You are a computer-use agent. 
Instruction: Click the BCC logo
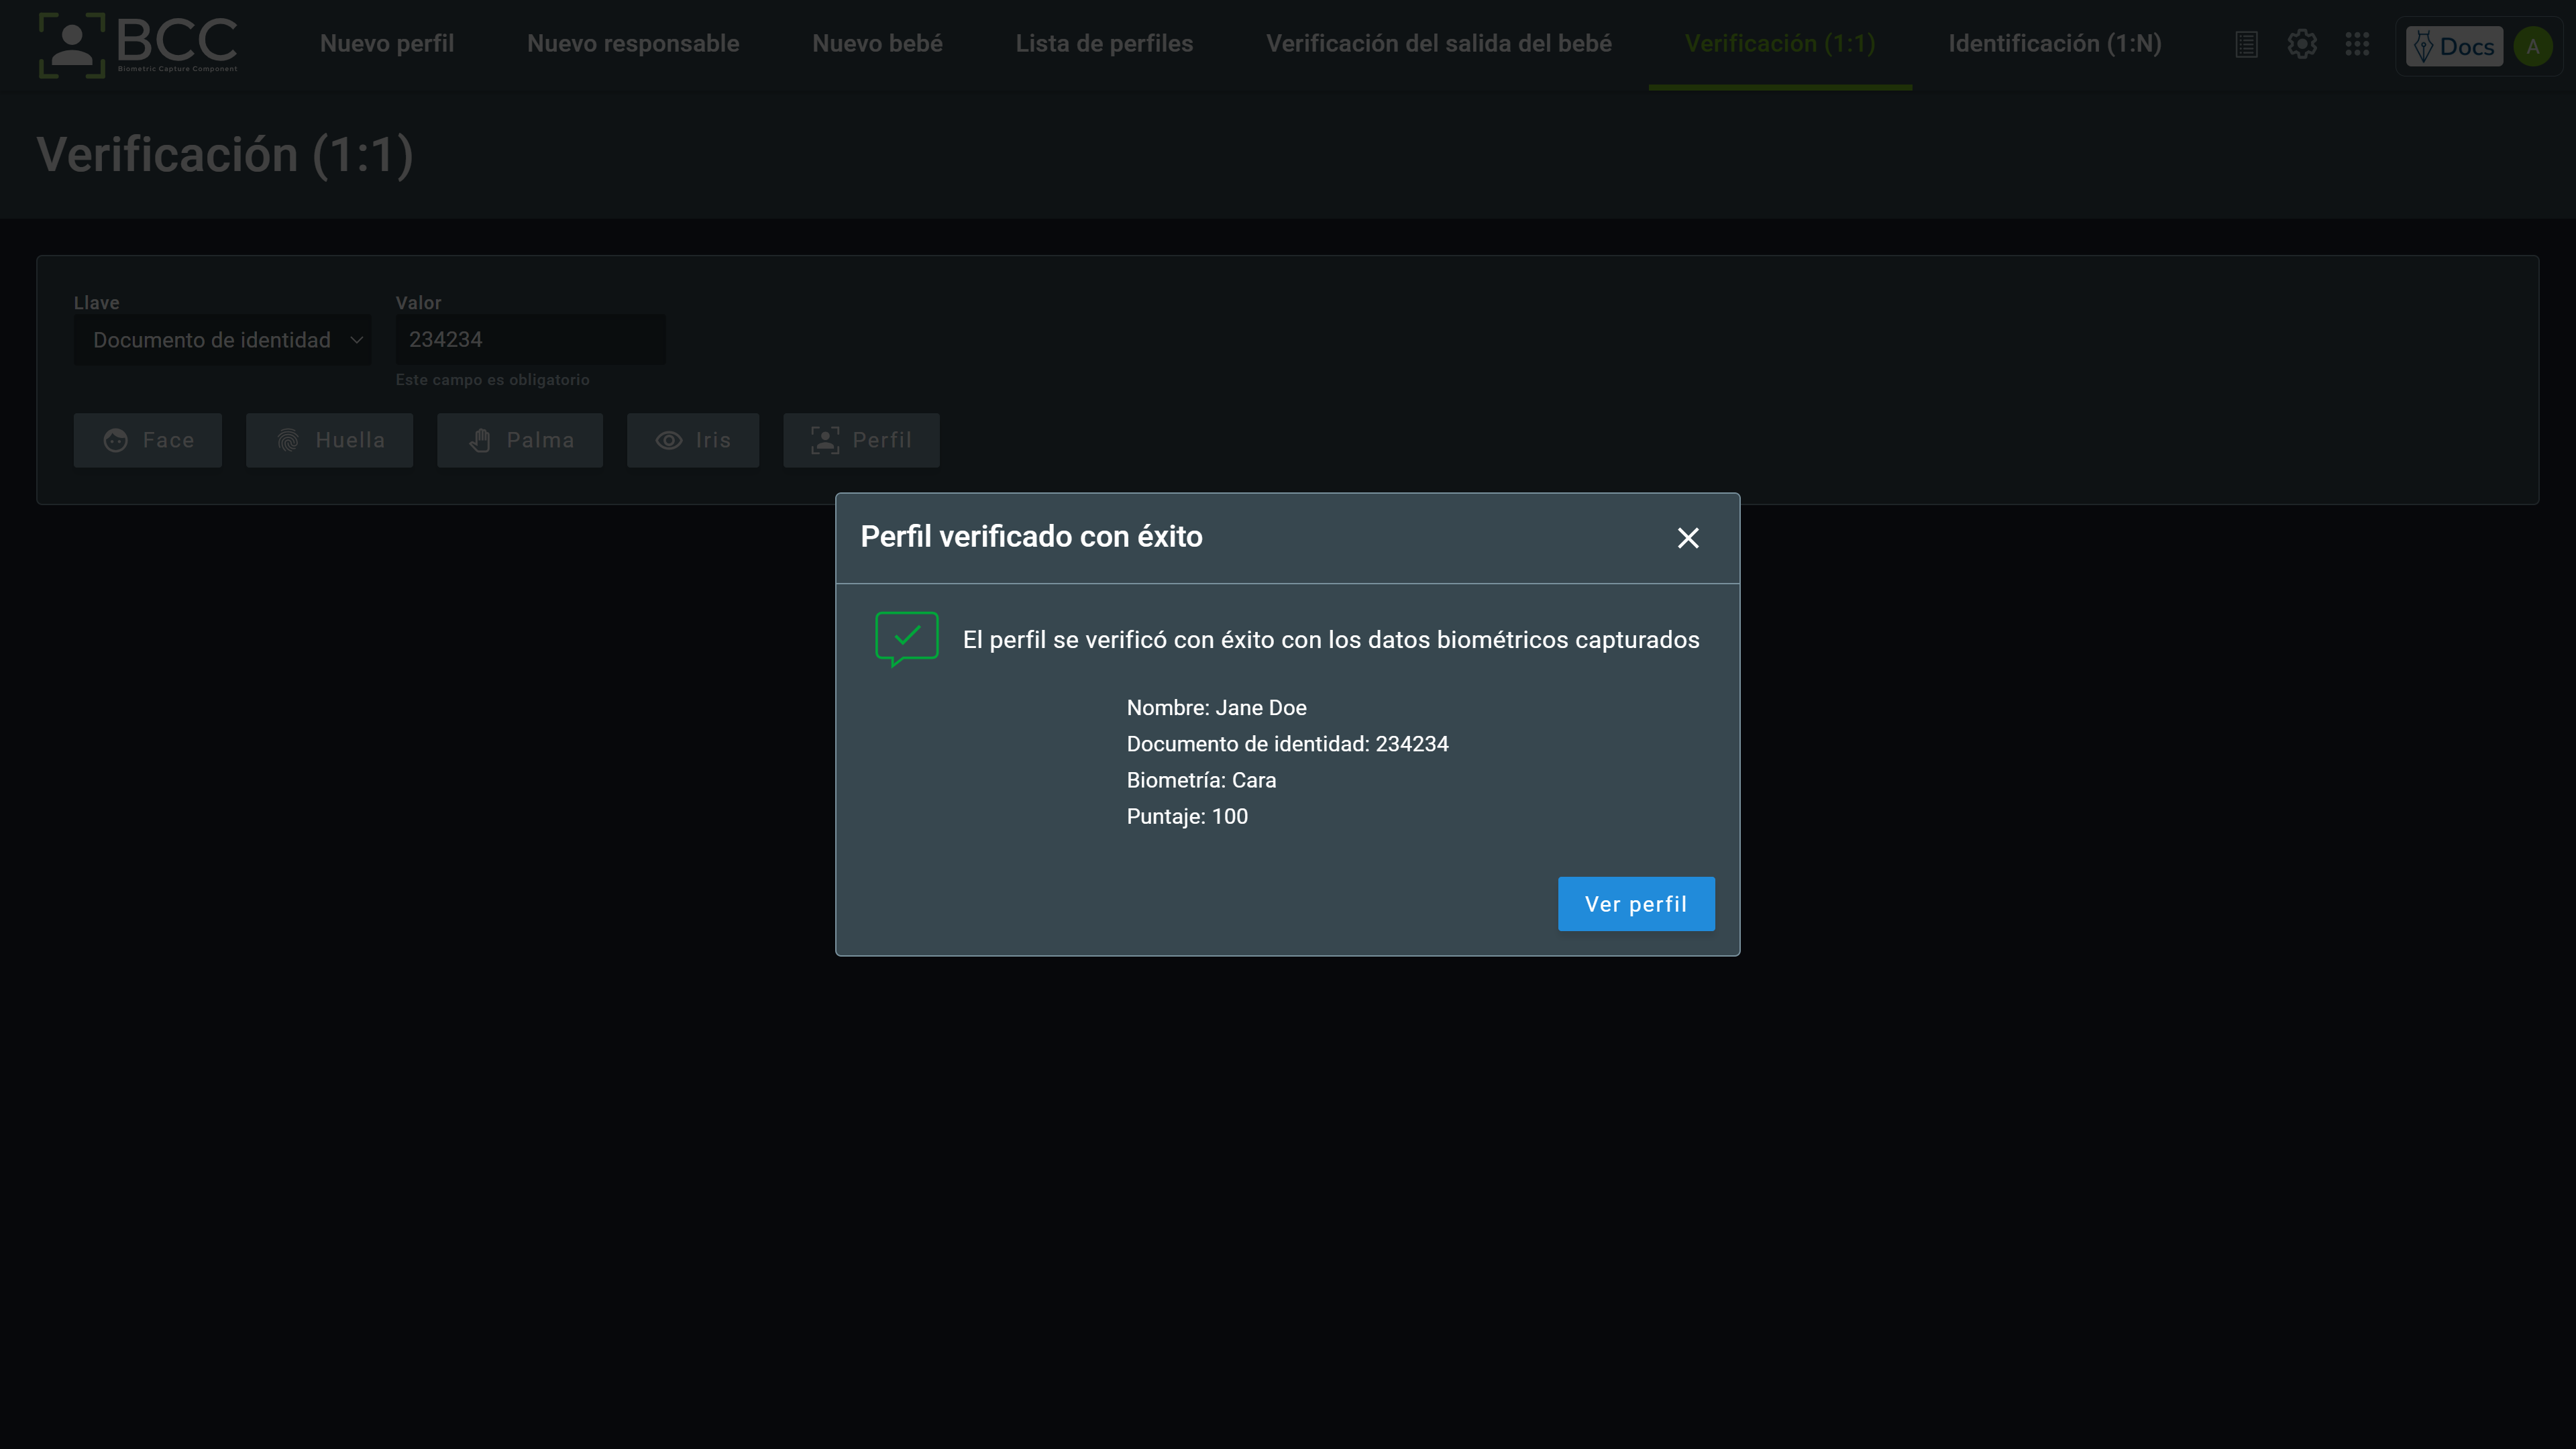pyautogui.click(x=138, y=45)
